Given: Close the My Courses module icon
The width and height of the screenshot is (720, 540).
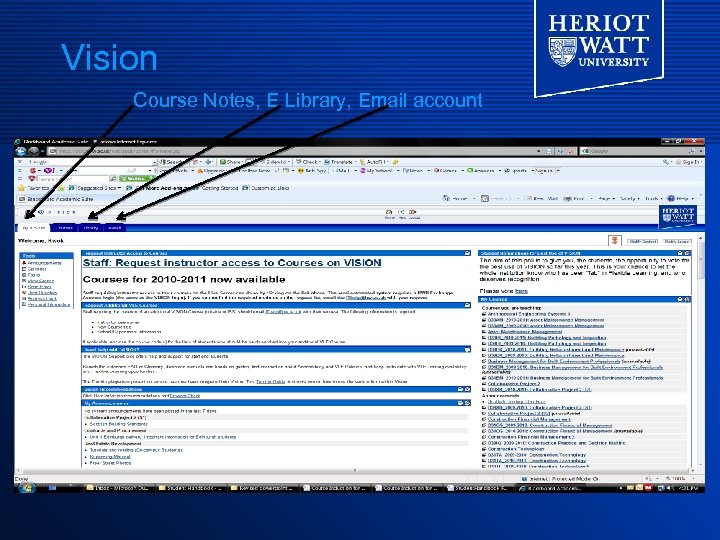Looking at the screenshot, I should click(x=687, y=299).
